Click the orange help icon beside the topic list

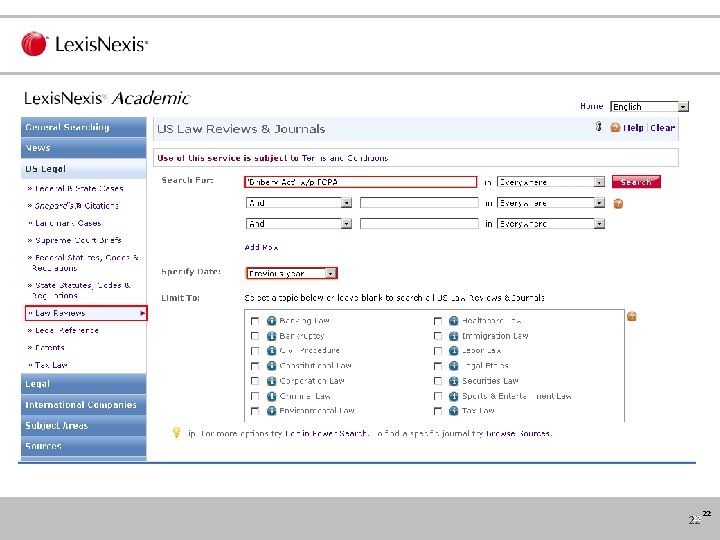tap(632, 316)
